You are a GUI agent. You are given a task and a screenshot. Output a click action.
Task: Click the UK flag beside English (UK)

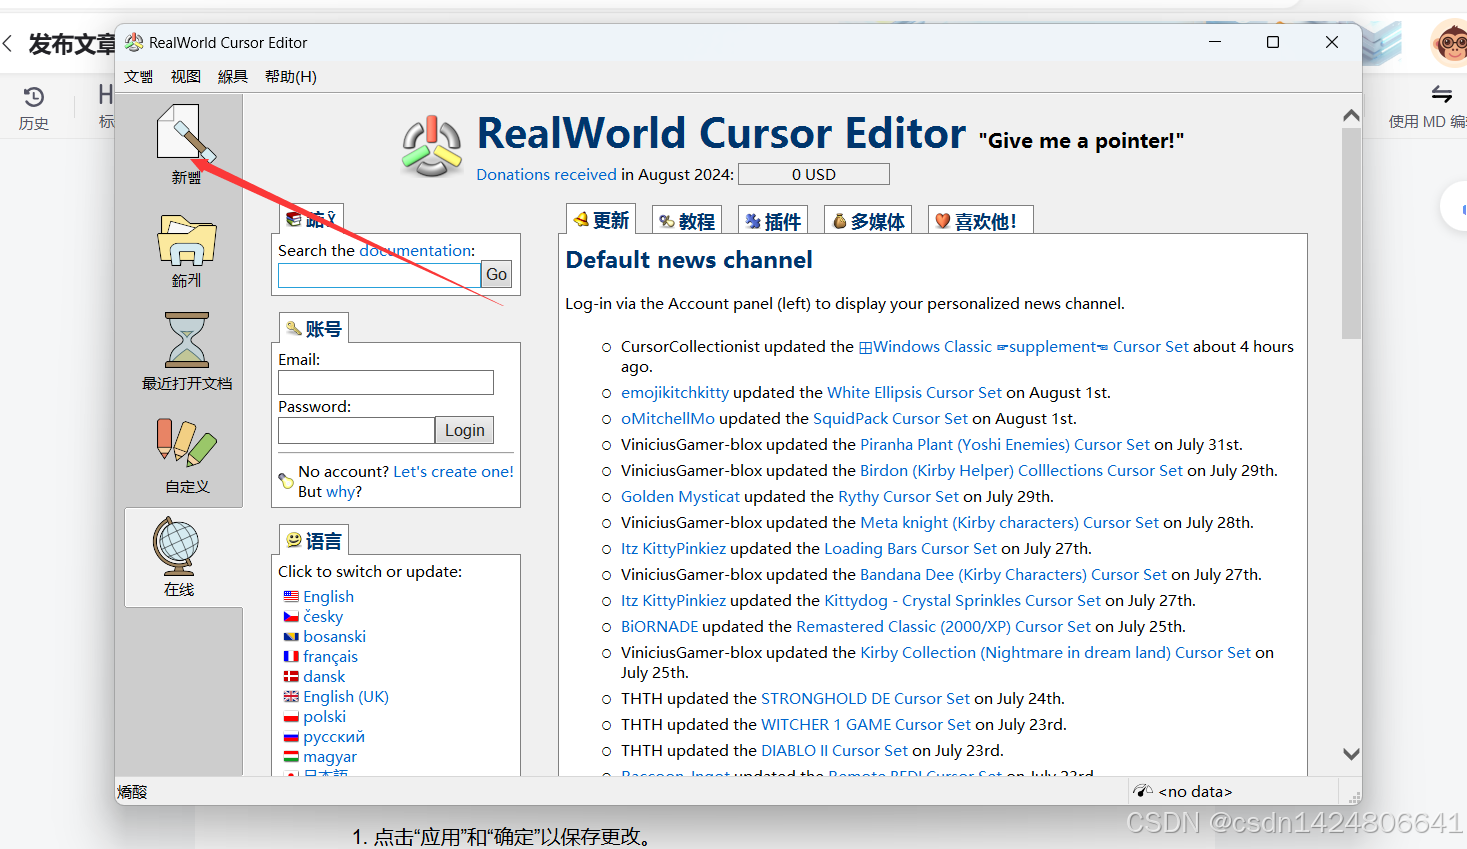(291, 697)
